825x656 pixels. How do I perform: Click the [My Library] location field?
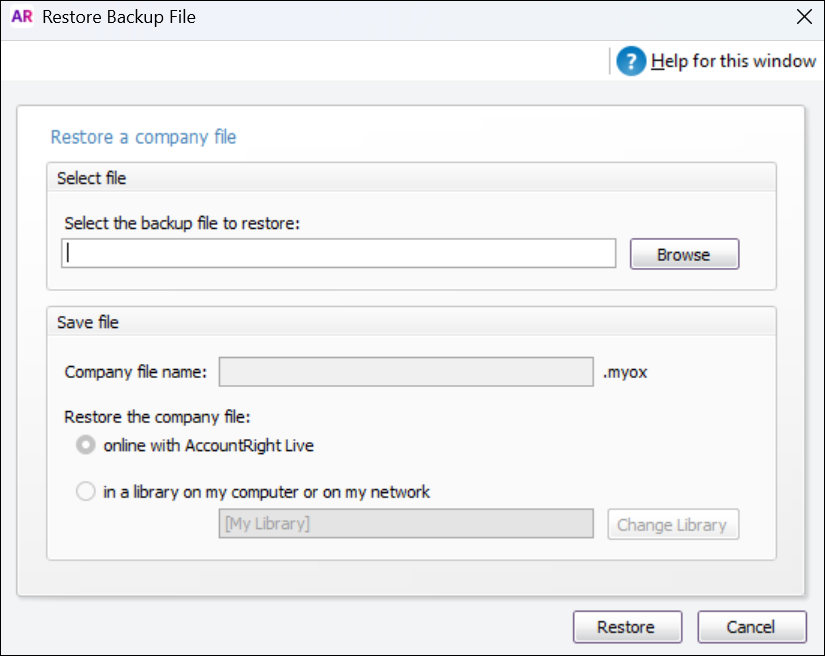point(405,524)
